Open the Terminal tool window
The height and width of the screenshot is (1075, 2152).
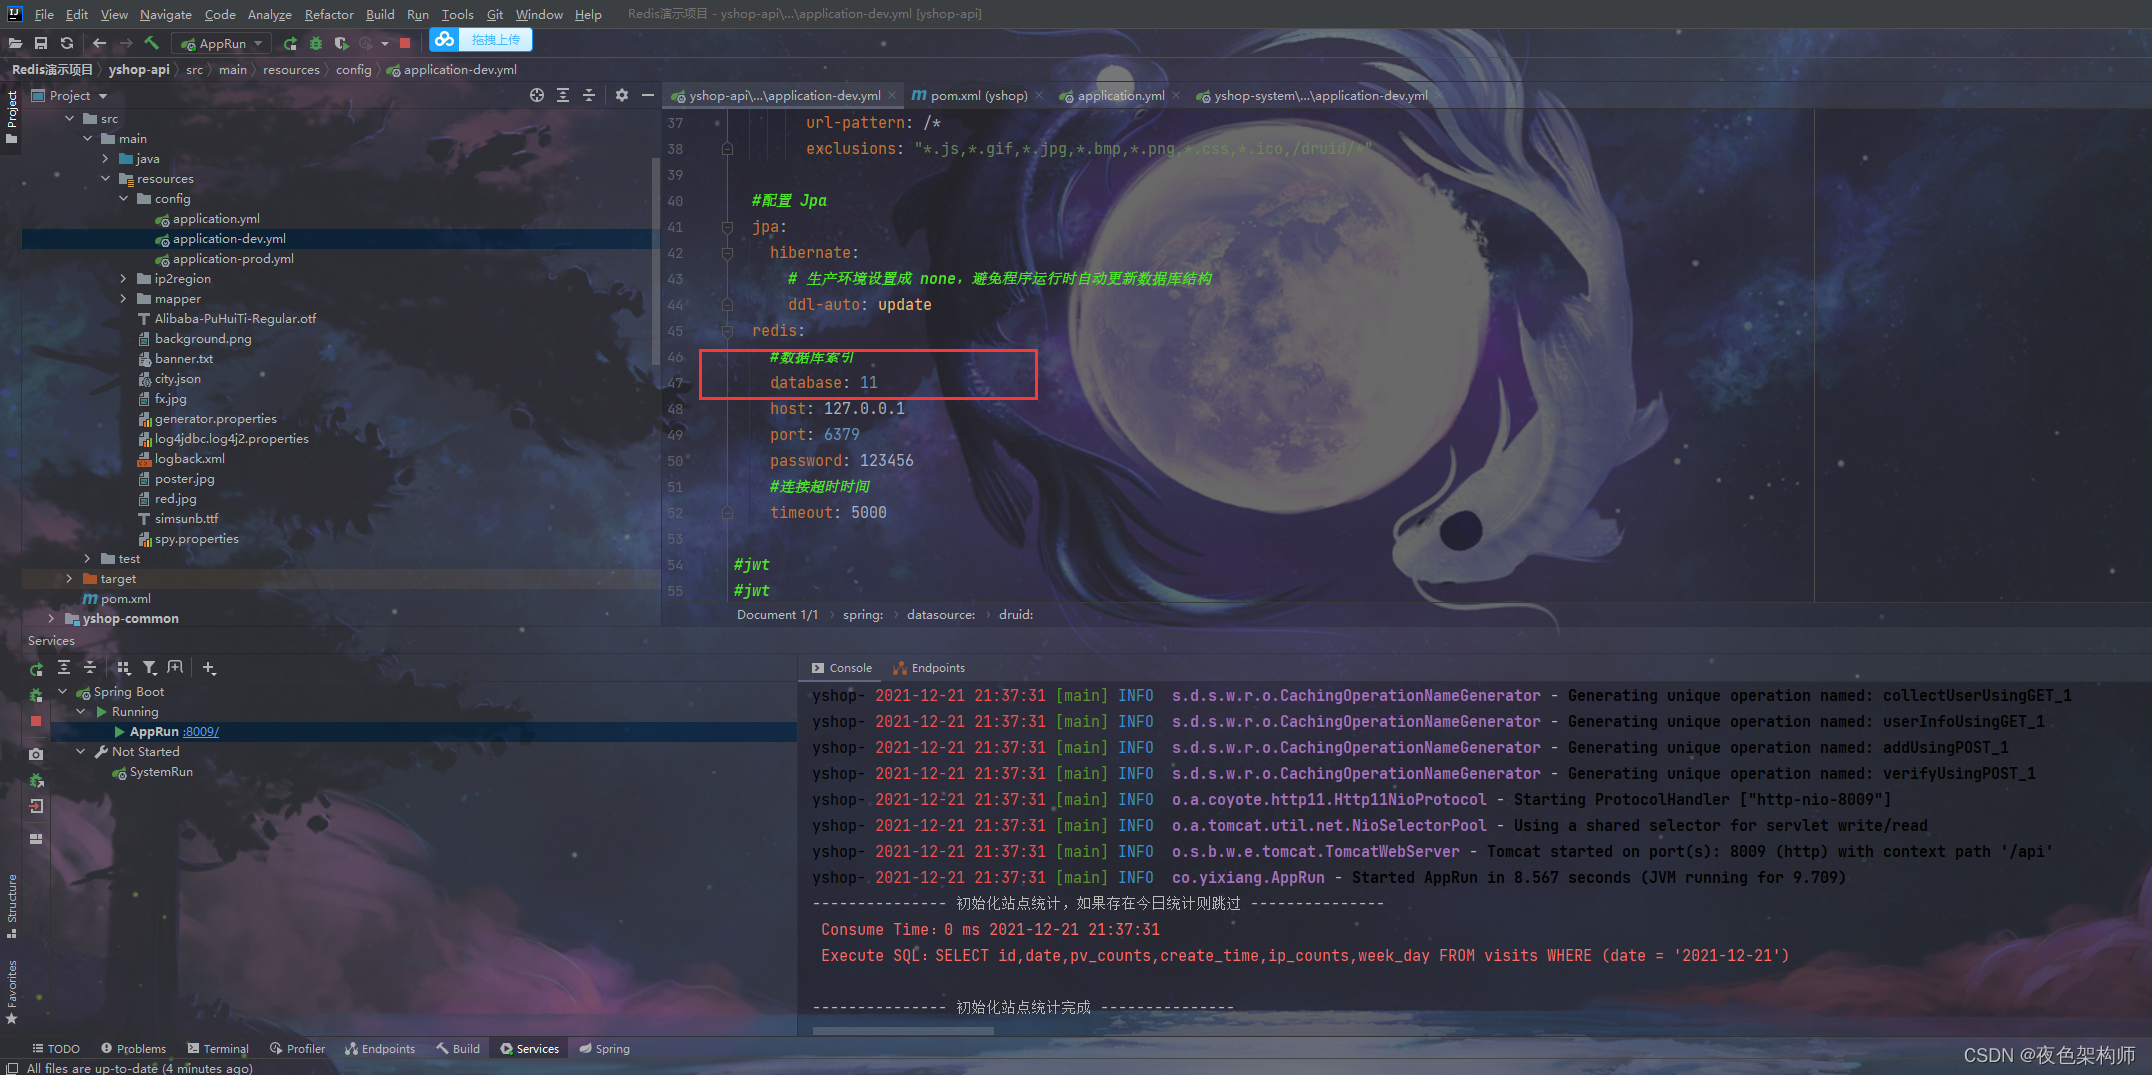pyautogui.click(x=218, y=1048)
